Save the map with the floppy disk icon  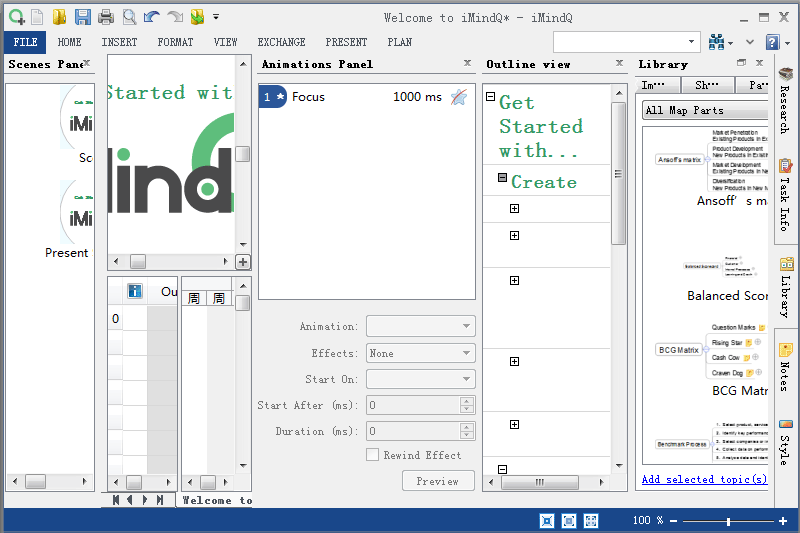[x=83, y=17]
